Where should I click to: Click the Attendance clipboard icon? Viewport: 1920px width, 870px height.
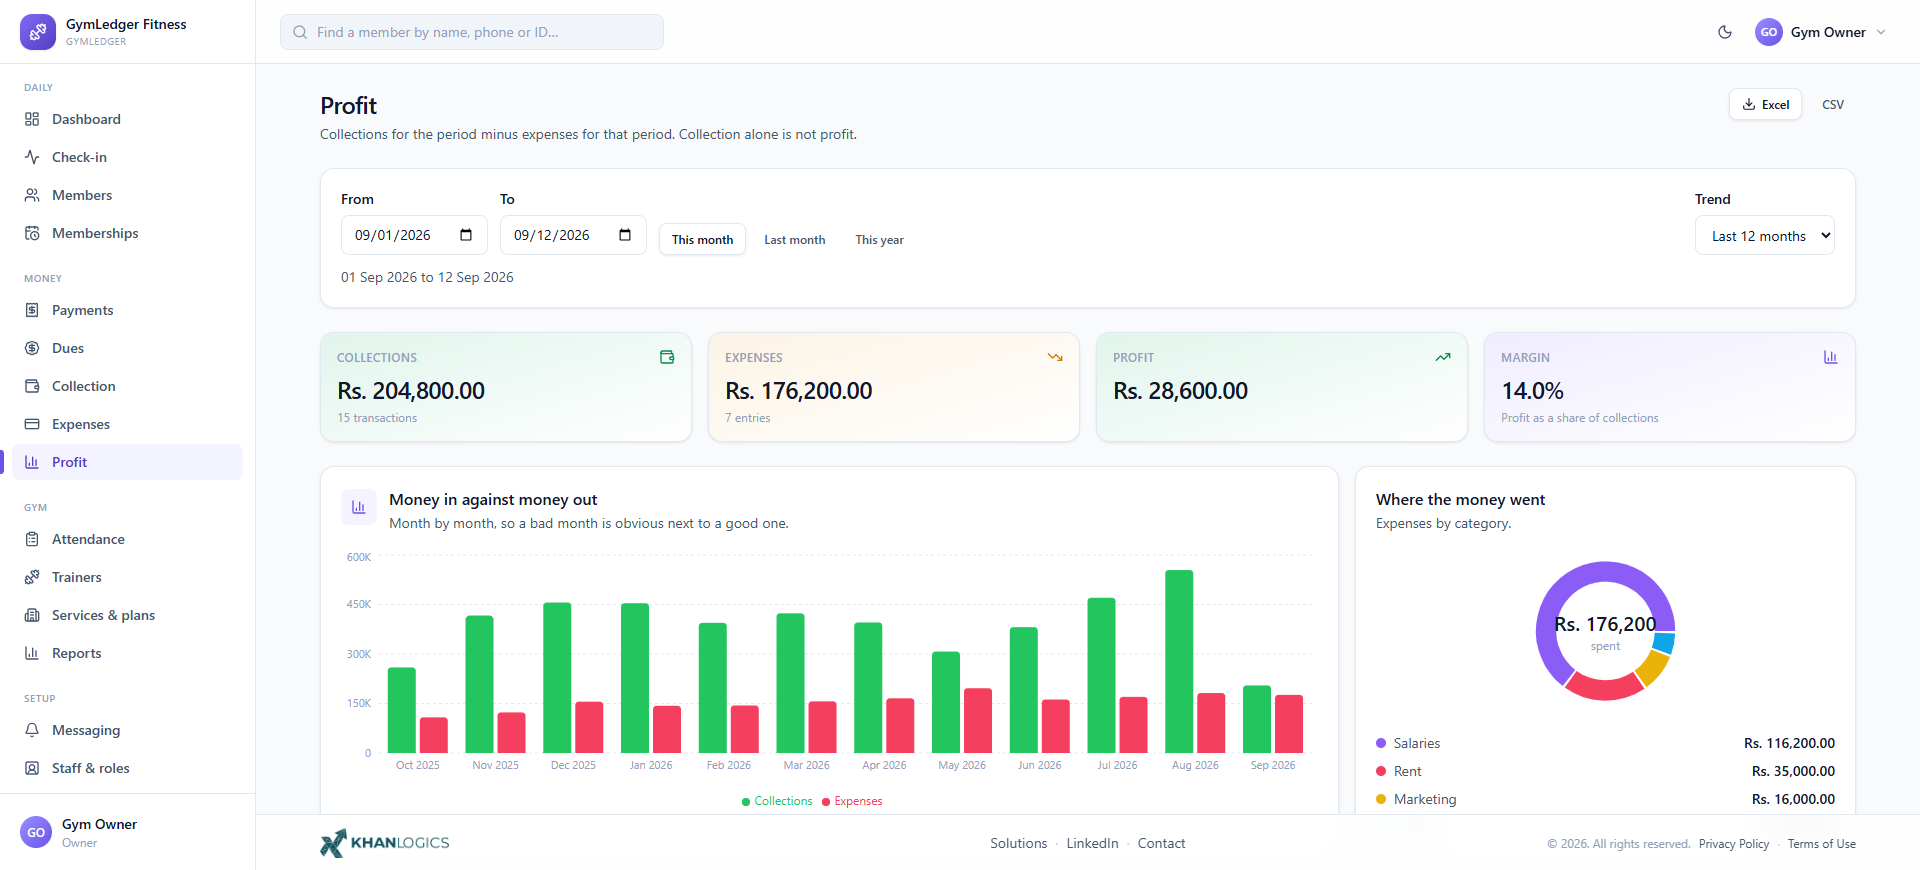click(x=32, y=539)
